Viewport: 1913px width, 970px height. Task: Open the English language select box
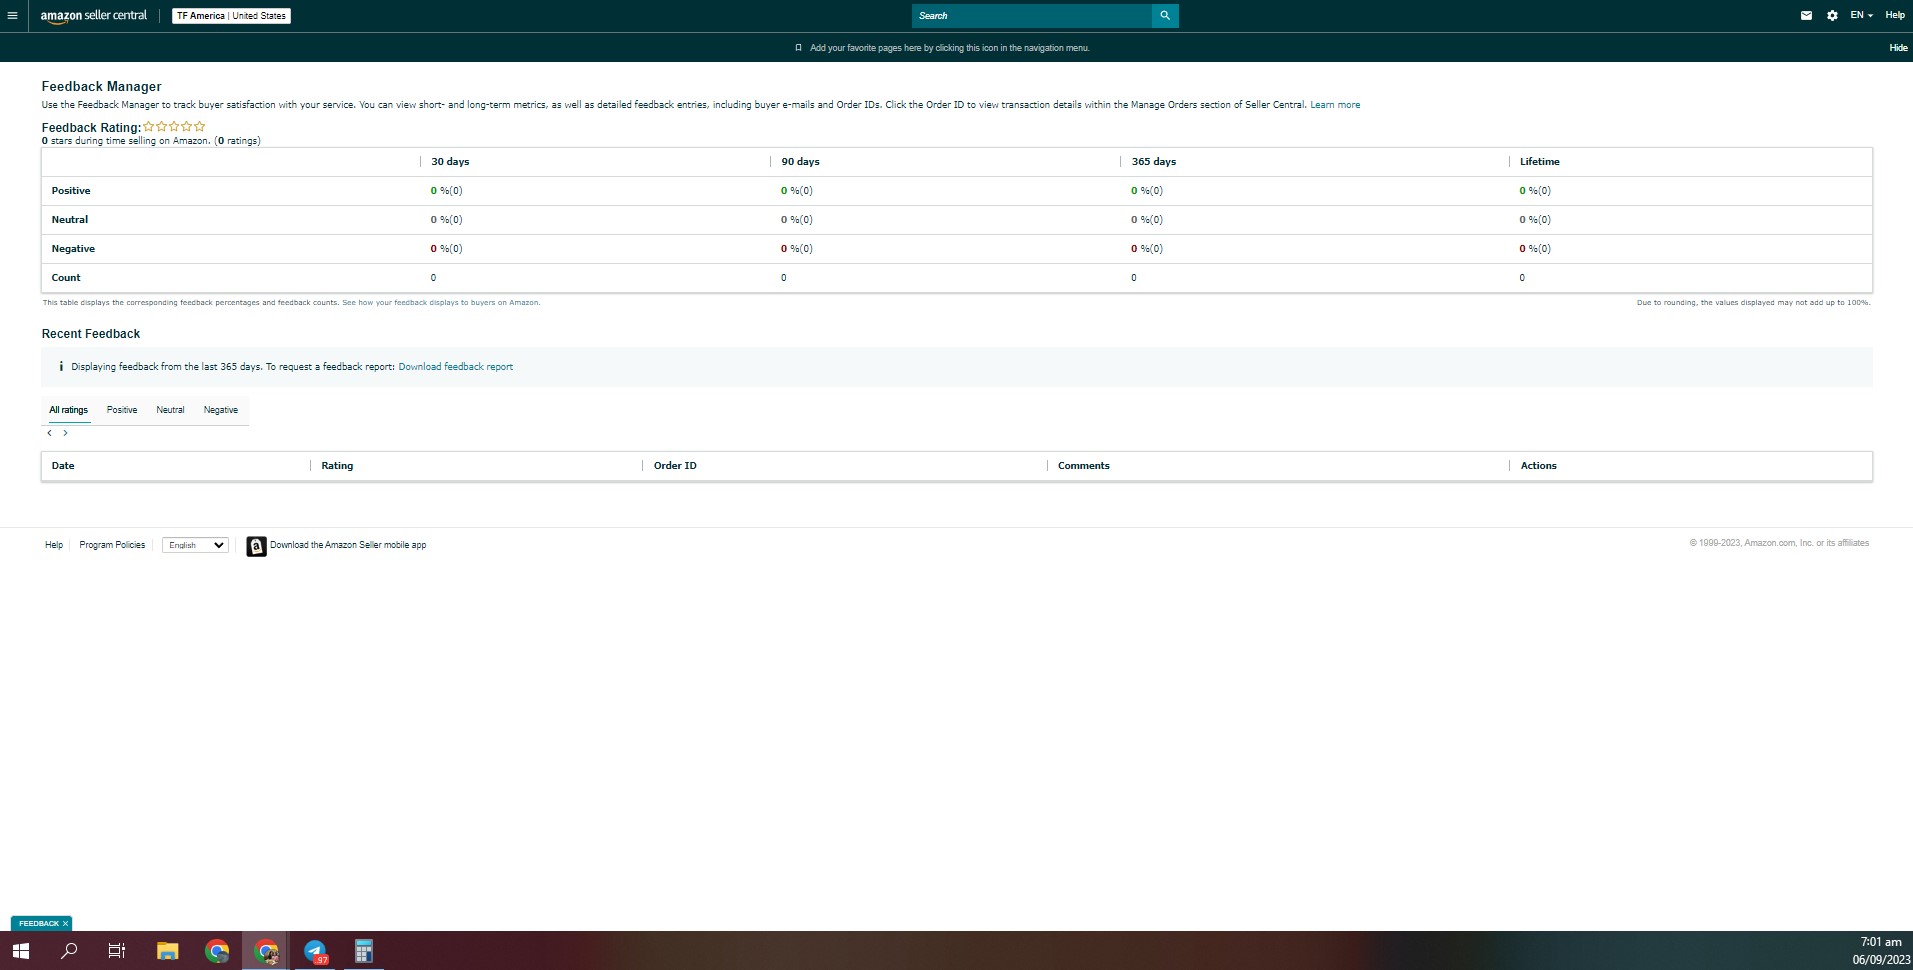[x=195, y=545]
